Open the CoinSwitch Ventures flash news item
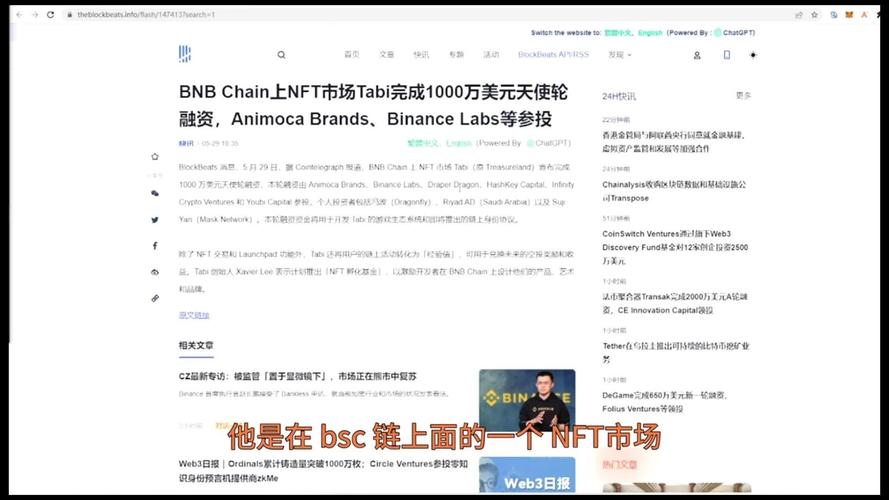 click(675, 247)
